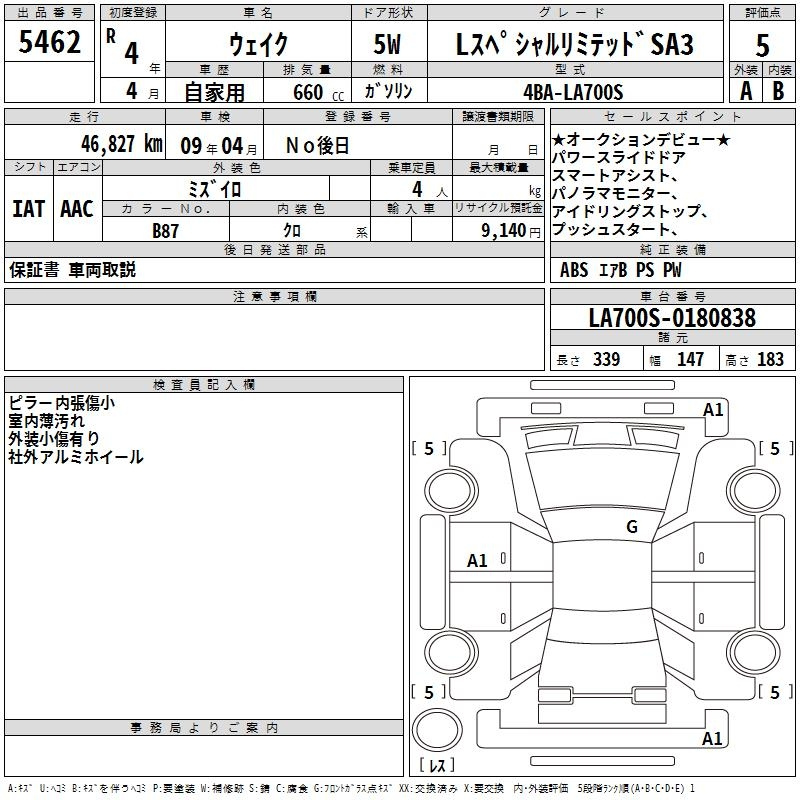Image resolution: width=800 pixels, height=800 pixels.
Task: Select the model code 4BA-LA700S
Action: (573, 92)
